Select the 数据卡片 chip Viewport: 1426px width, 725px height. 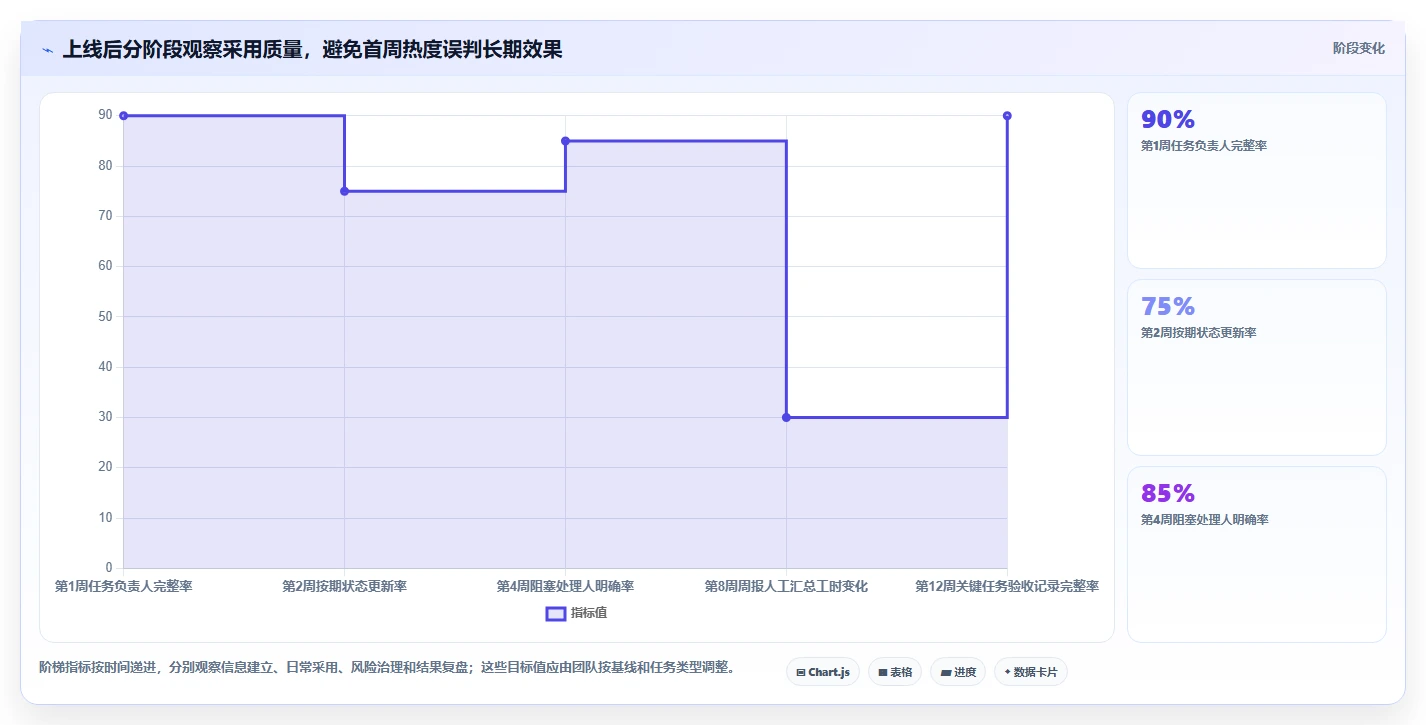1031,672
